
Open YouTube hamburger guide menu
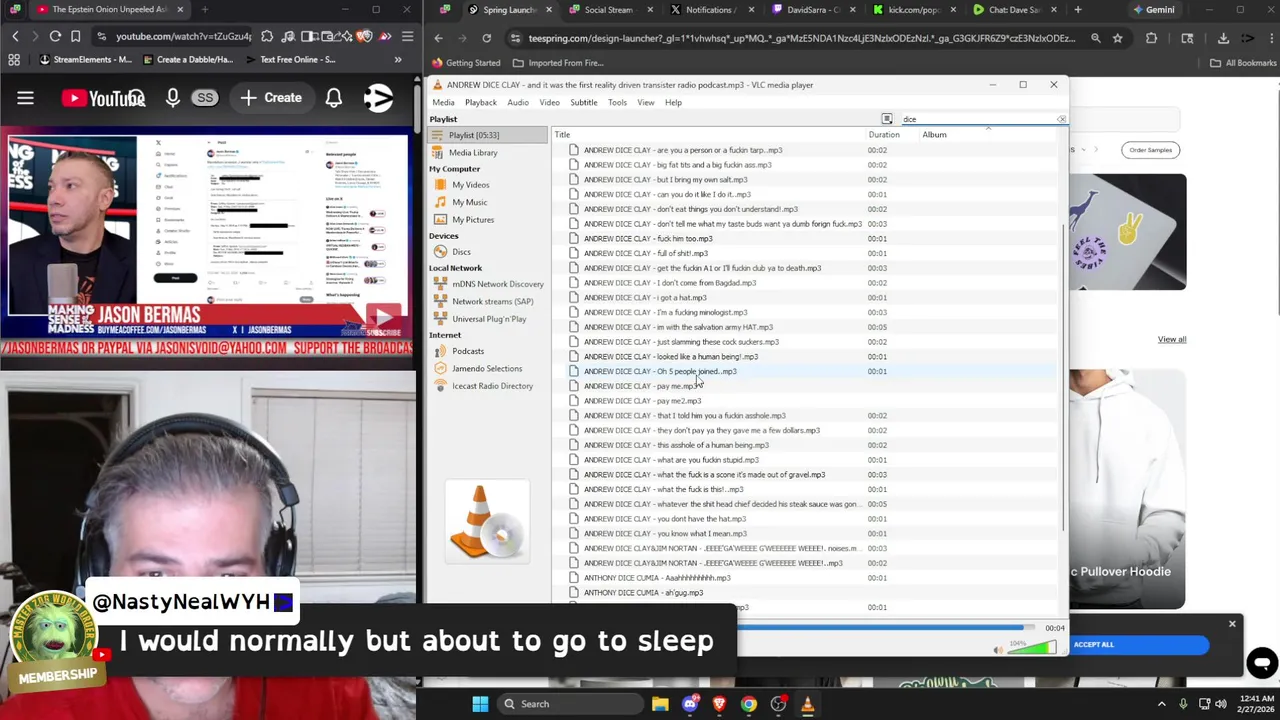coord(25,98)
